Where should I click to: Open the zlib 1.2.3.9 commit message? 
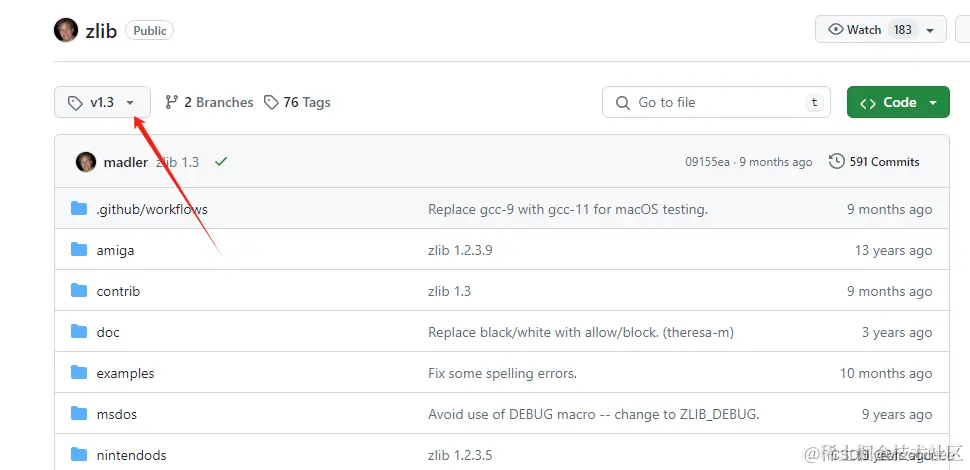point(460,250)
